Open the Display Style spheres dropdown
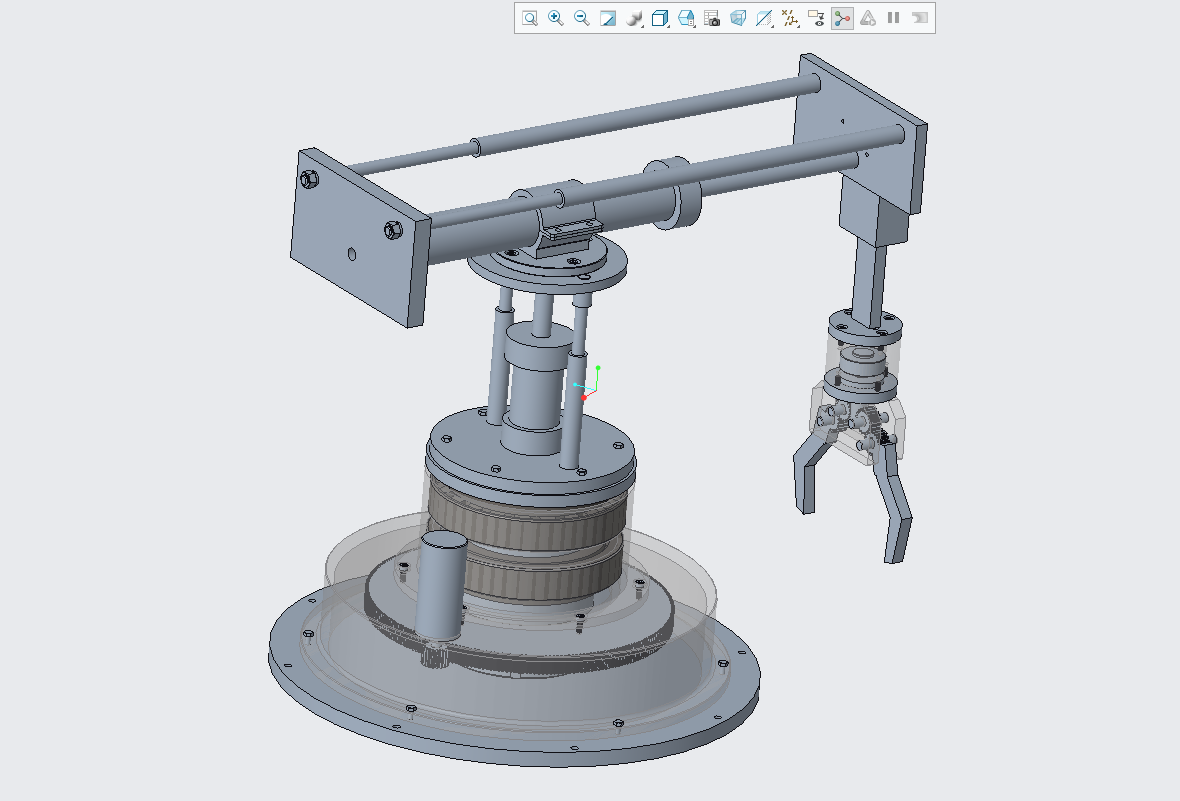This screenshot has width=1180, height=801. coord(634,18)
